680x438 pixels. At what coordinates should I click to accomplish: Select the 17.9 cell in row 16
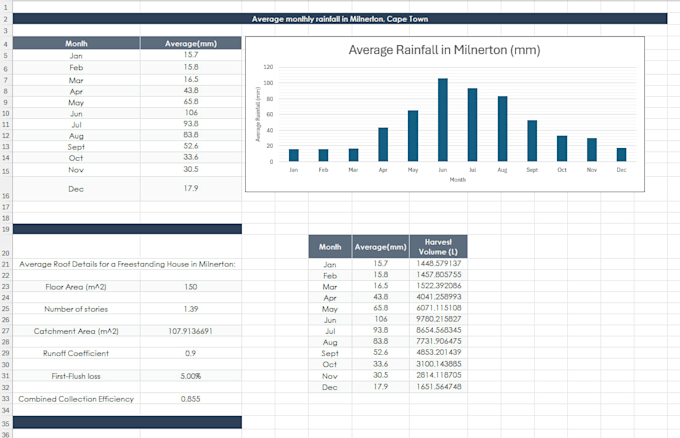pos(191,188)
